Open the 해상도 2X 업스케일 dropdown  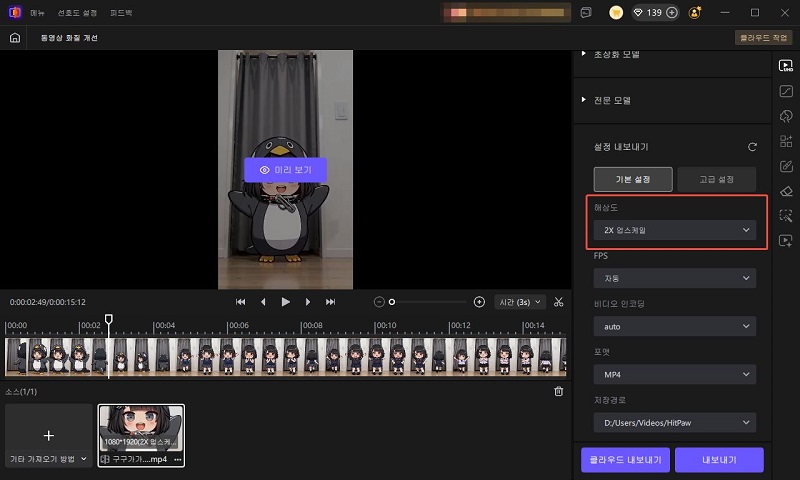[674, 230]
